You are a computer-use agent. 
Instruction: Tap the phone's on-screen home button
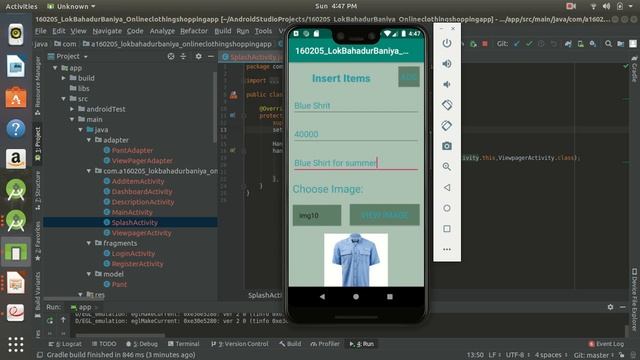tap(356, 297)
